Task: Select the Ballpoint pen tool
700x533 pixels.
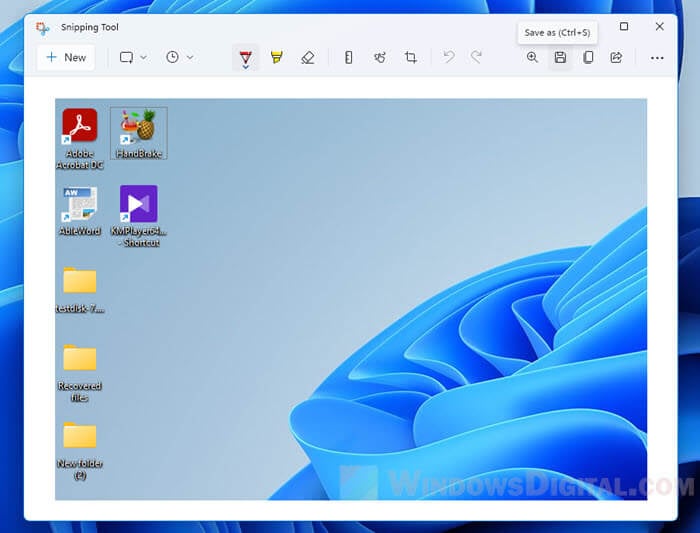Action: tap(246, 57)
